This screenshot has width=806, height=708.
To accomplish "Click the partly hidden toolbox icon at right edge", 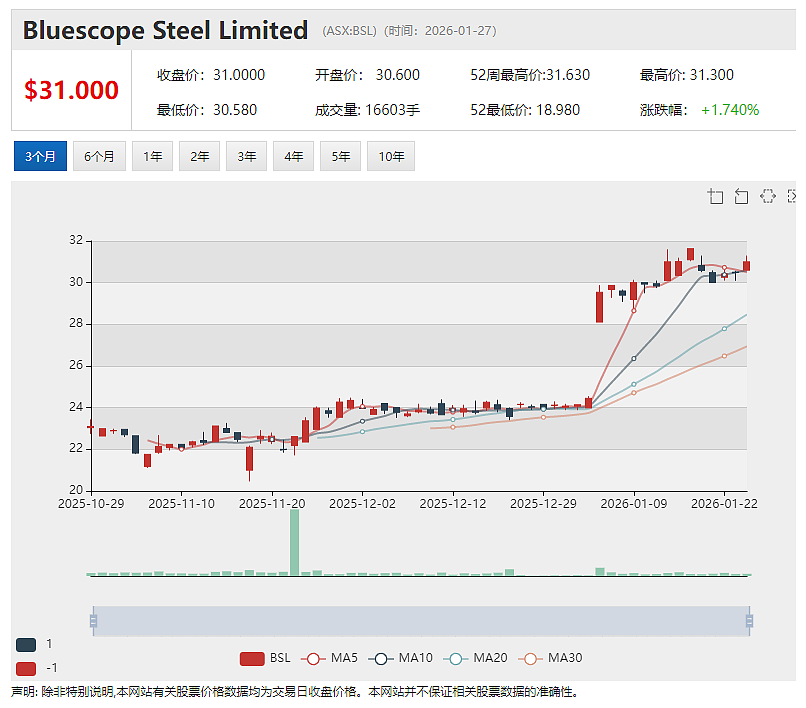I will click(792, 196).
